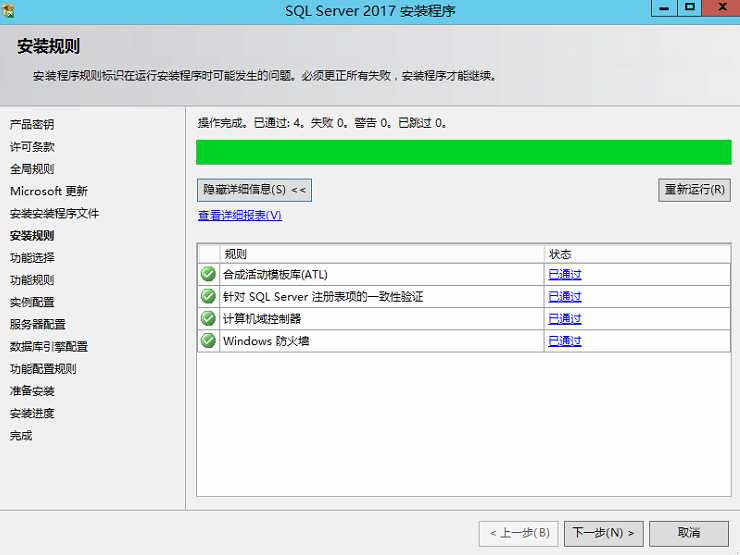Click green check icon for Windows 防火墙
Image resolution: width=740 pixels, height=555 pixels.
pos(208,341)
